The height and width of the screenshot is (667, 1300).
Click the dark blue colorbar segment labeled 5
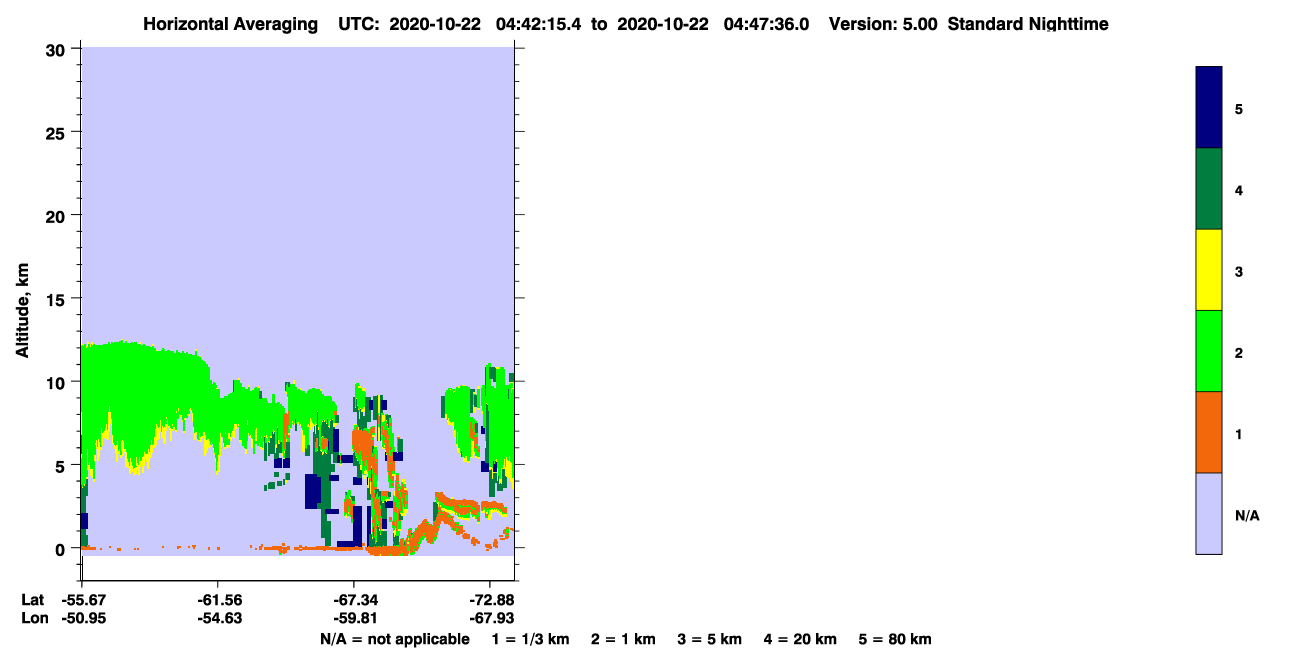point(1209,108)
